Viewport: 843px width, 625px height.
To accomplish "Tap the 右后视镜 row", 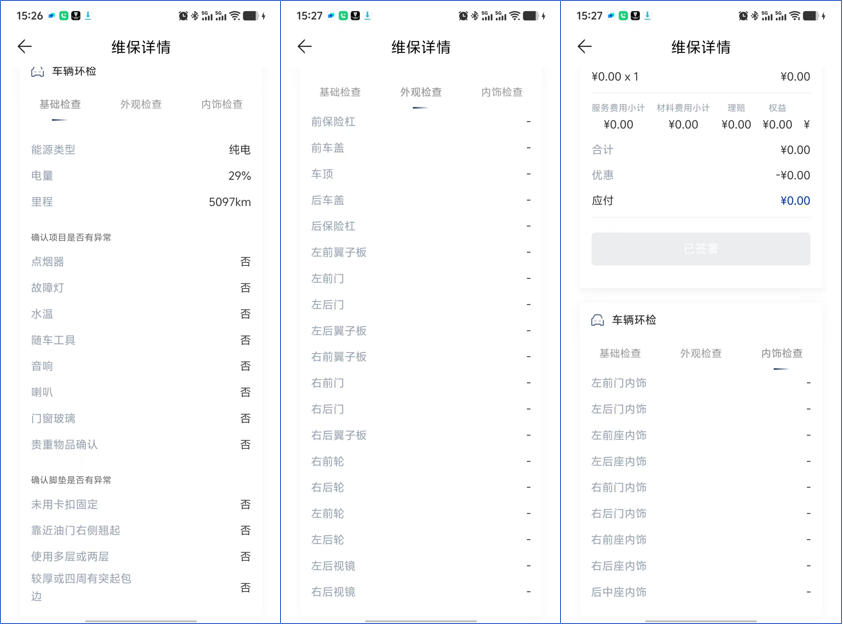I will (x=421, y=592).
